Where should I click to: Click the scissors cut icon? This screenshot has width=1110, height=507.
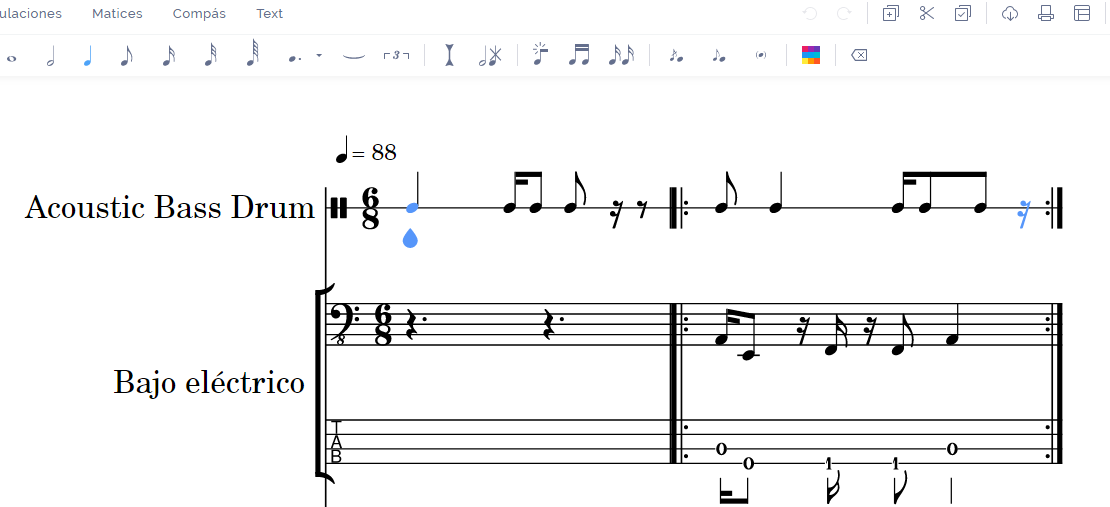point(926,14)
